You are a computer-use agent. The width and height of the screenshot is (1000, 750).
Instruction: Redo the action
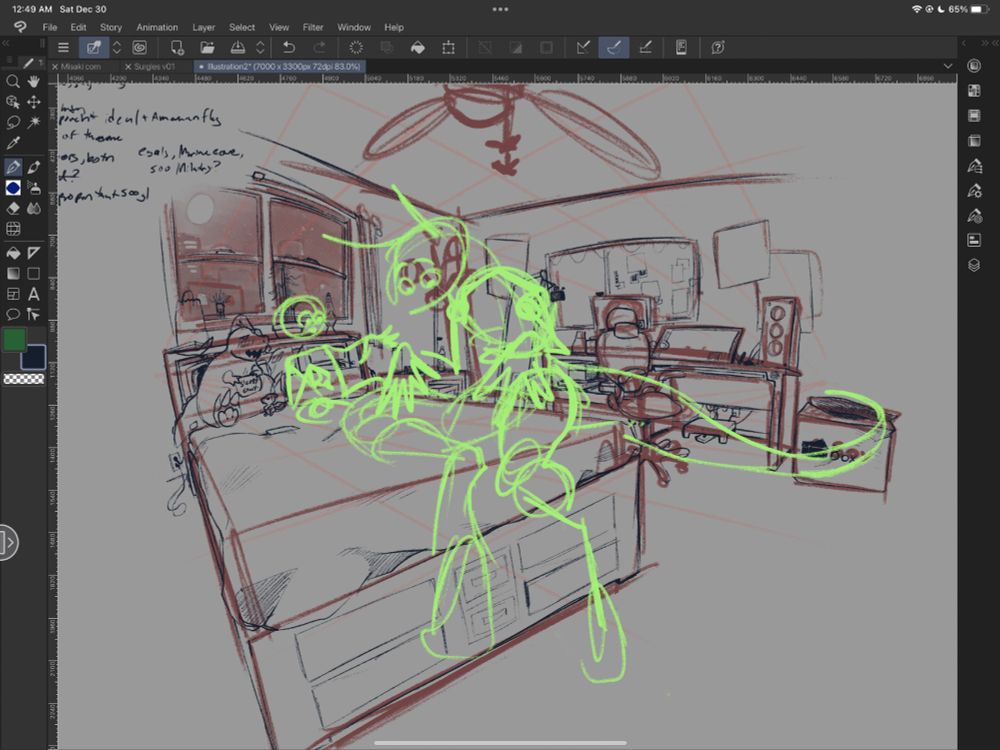click(320, 47)
